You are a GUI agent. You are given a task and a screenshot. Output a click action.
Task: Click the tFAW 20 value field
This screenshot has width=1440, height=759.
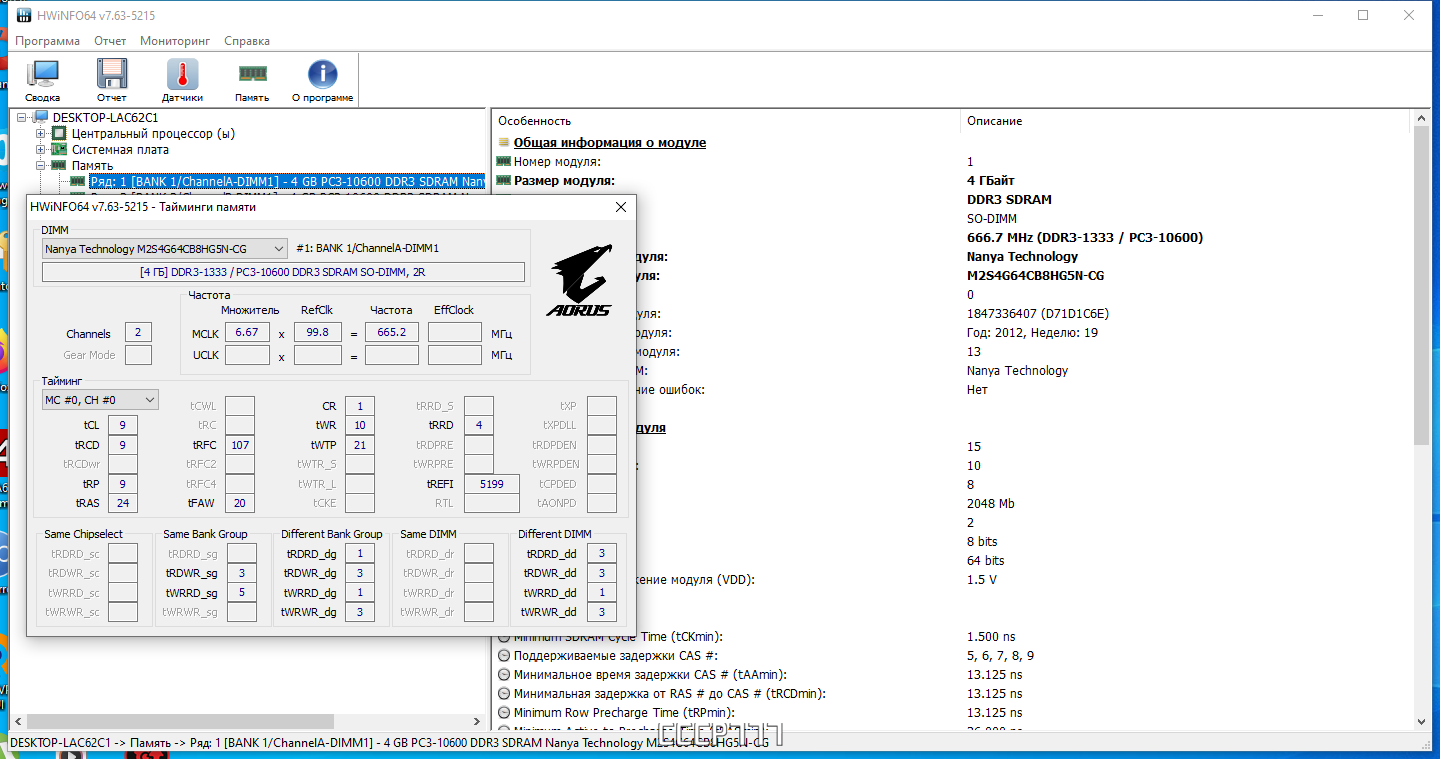tap(240, 503)
